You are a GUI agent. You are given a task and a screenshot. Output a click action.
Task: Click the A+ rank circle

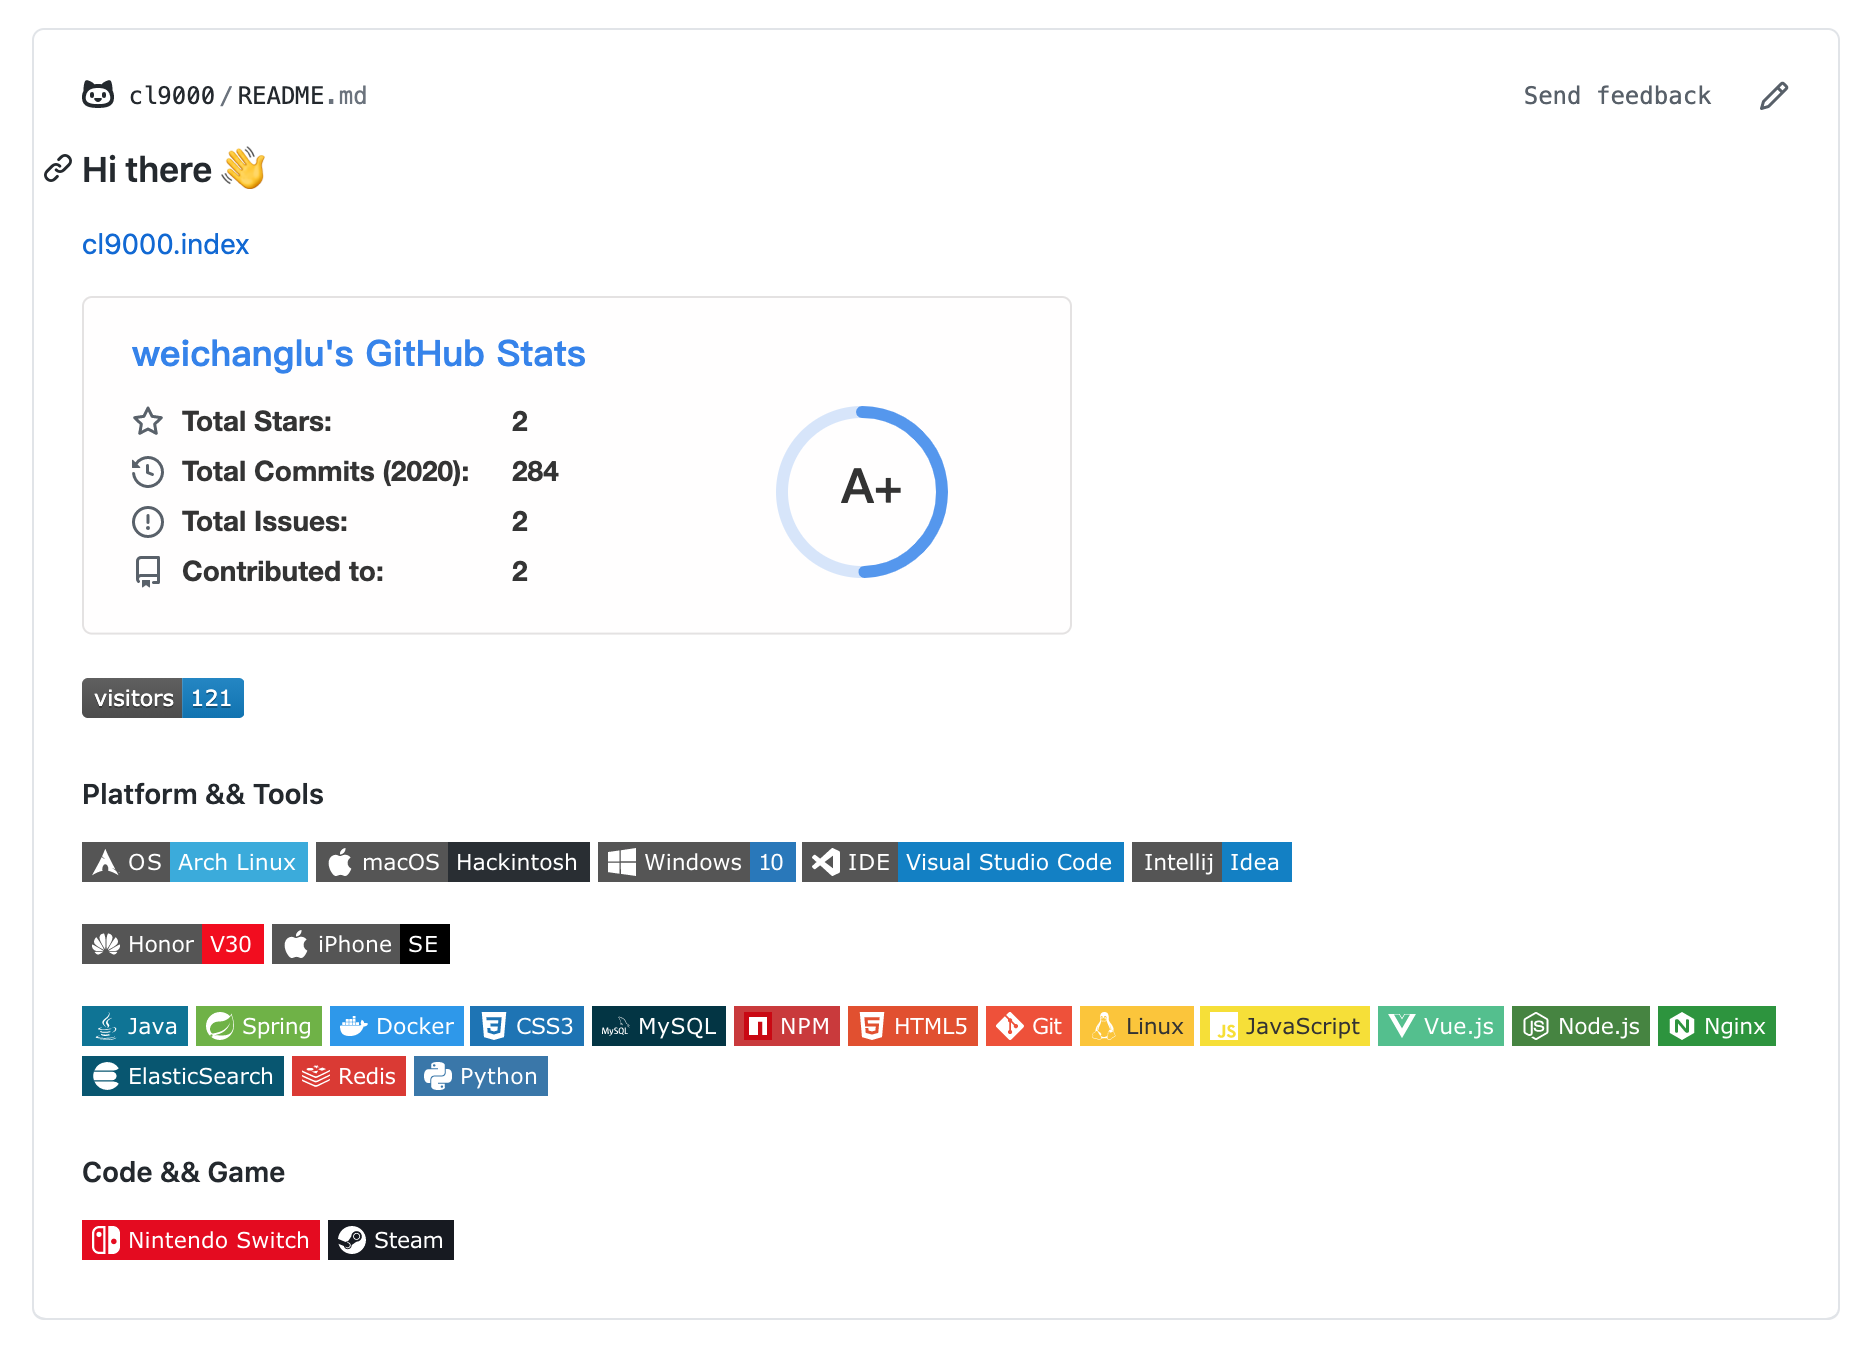862,491
